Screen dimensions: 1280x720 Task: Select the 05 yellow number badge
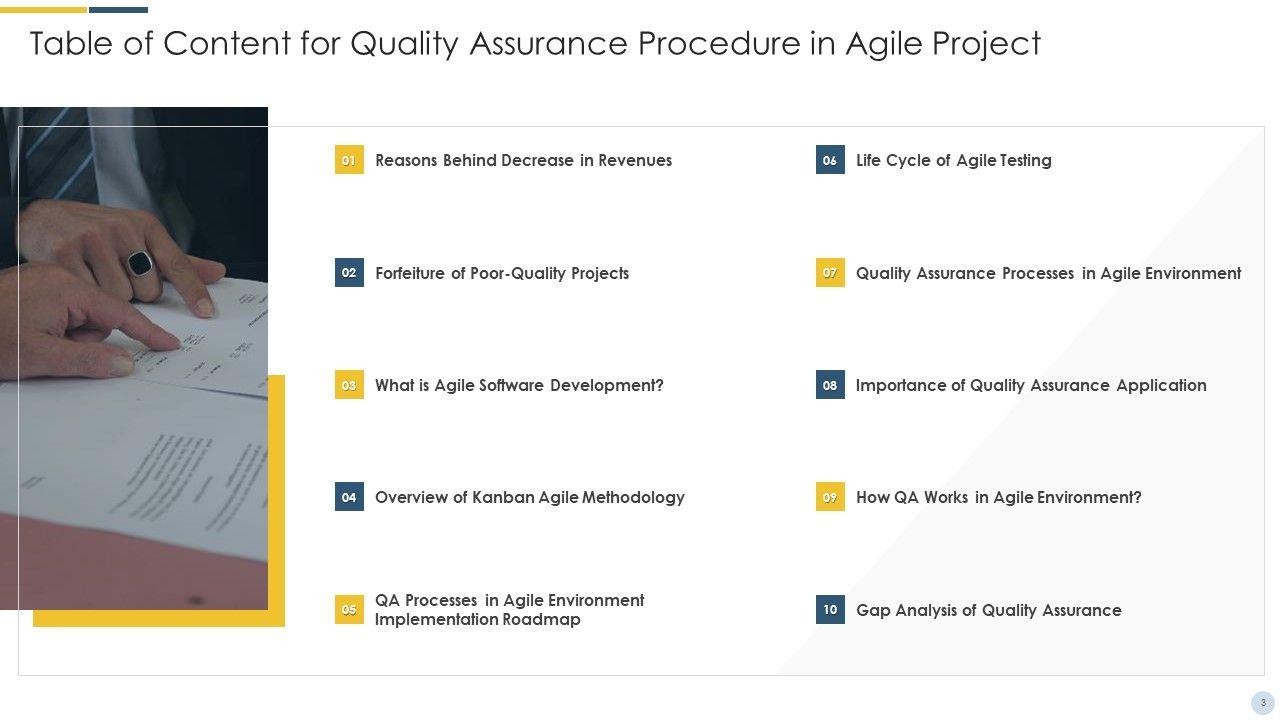tap(349, 610)
